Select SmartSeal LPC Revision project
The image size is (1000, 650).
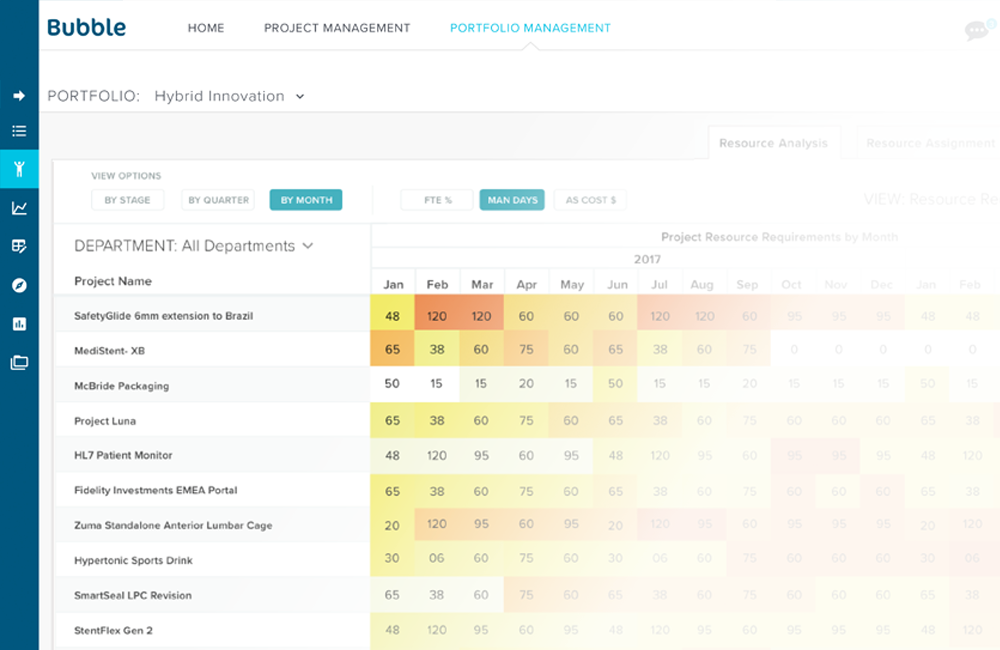(x=133, y=596)
